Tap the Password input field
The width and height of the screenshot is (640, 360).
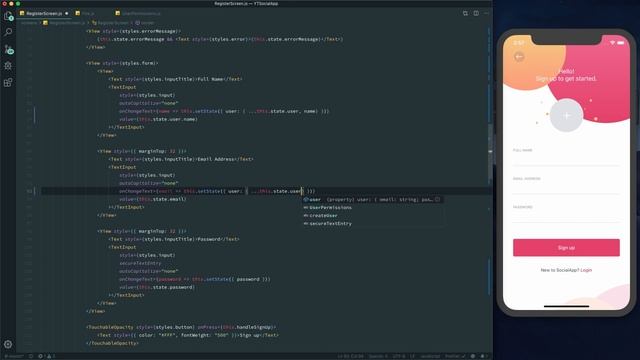pos(566,216)
